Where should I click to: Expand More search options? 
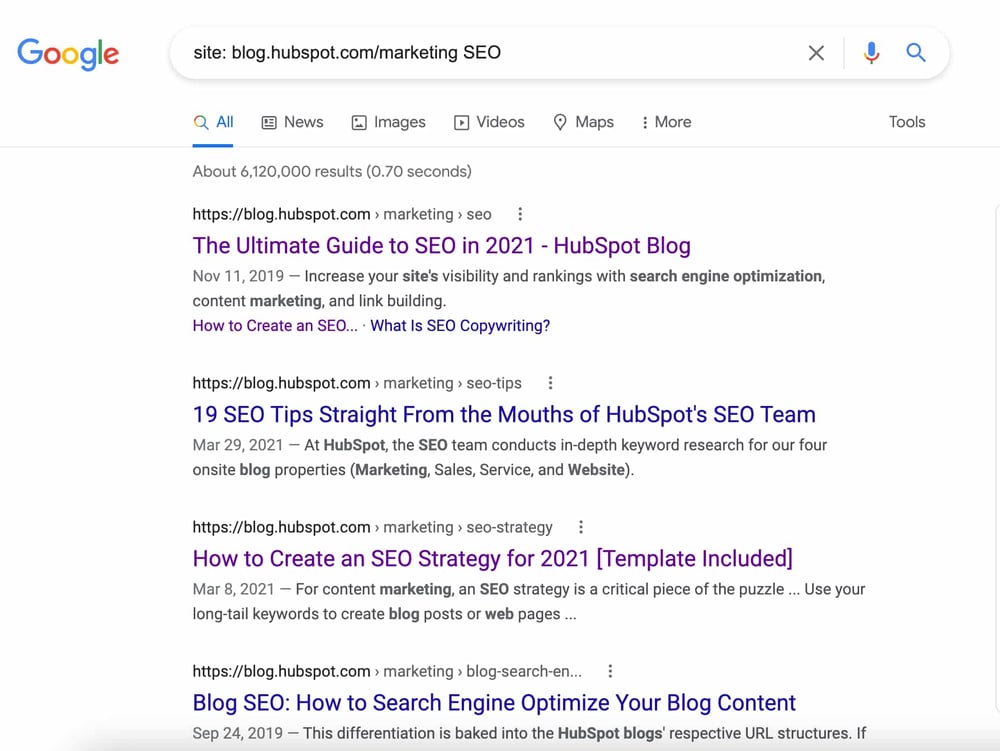pyautogui.click(x=666, y=122)
